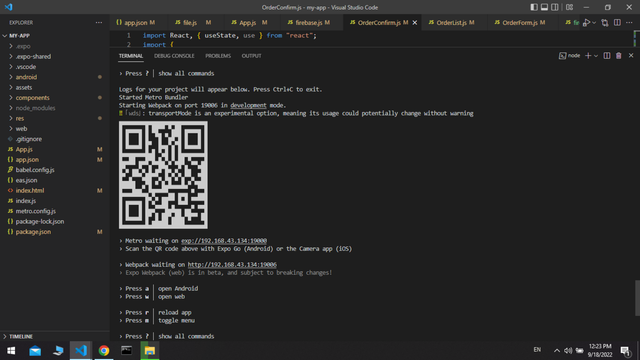This screenshot has height=360, width=640.
Task: Collapse the MY-APP root folder
Action: click(x=55, y=36)
